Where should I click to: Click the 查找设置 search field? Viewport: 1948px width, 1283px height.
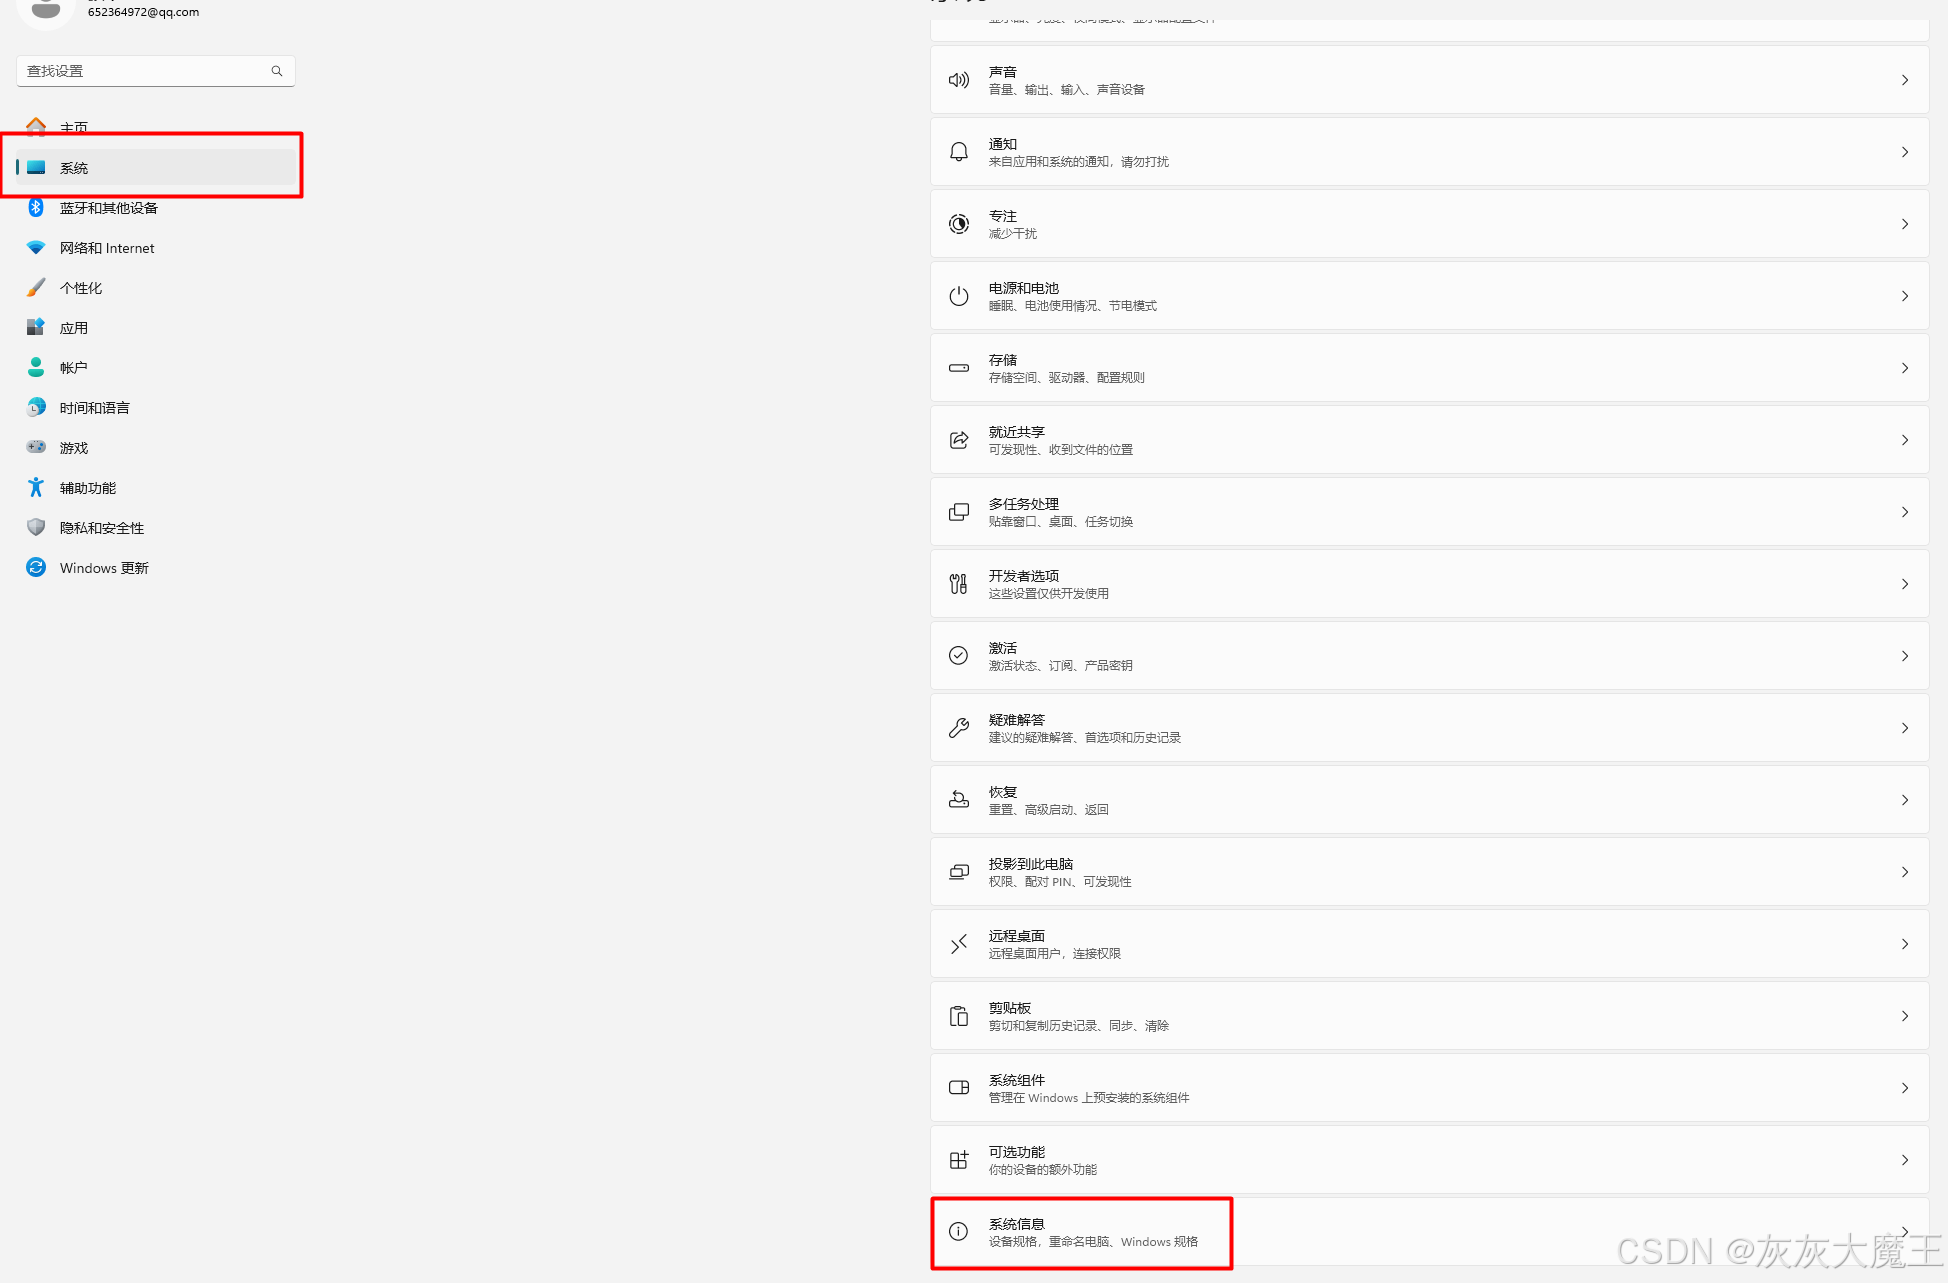[x=156, y=71]
